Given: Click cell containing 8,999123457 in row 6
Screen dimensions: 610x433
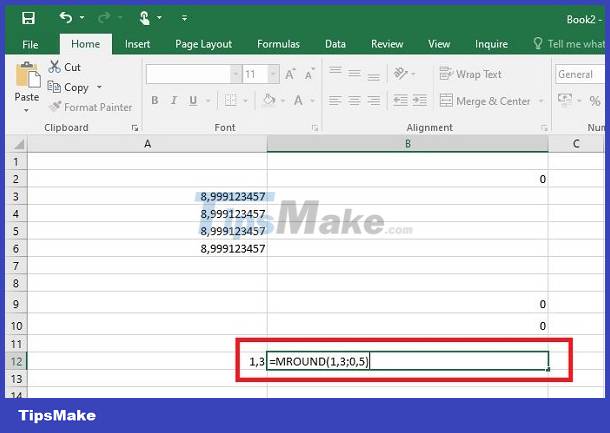Looking at the screenshot, I should coord(147,248).
